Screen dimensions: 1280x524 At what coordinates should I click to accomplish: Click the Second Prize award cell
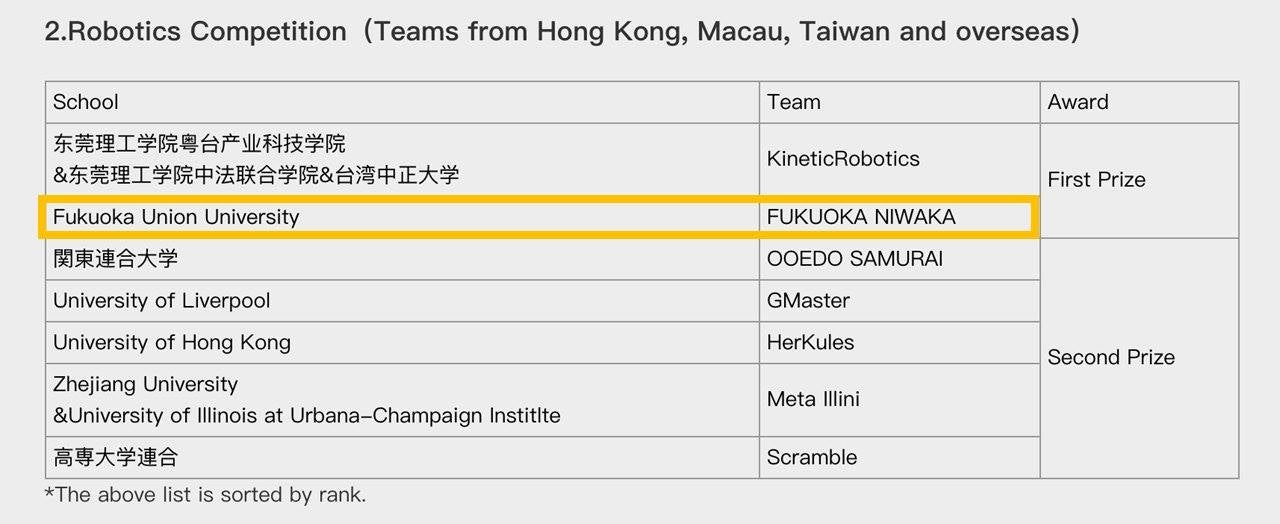(1110, 358)
